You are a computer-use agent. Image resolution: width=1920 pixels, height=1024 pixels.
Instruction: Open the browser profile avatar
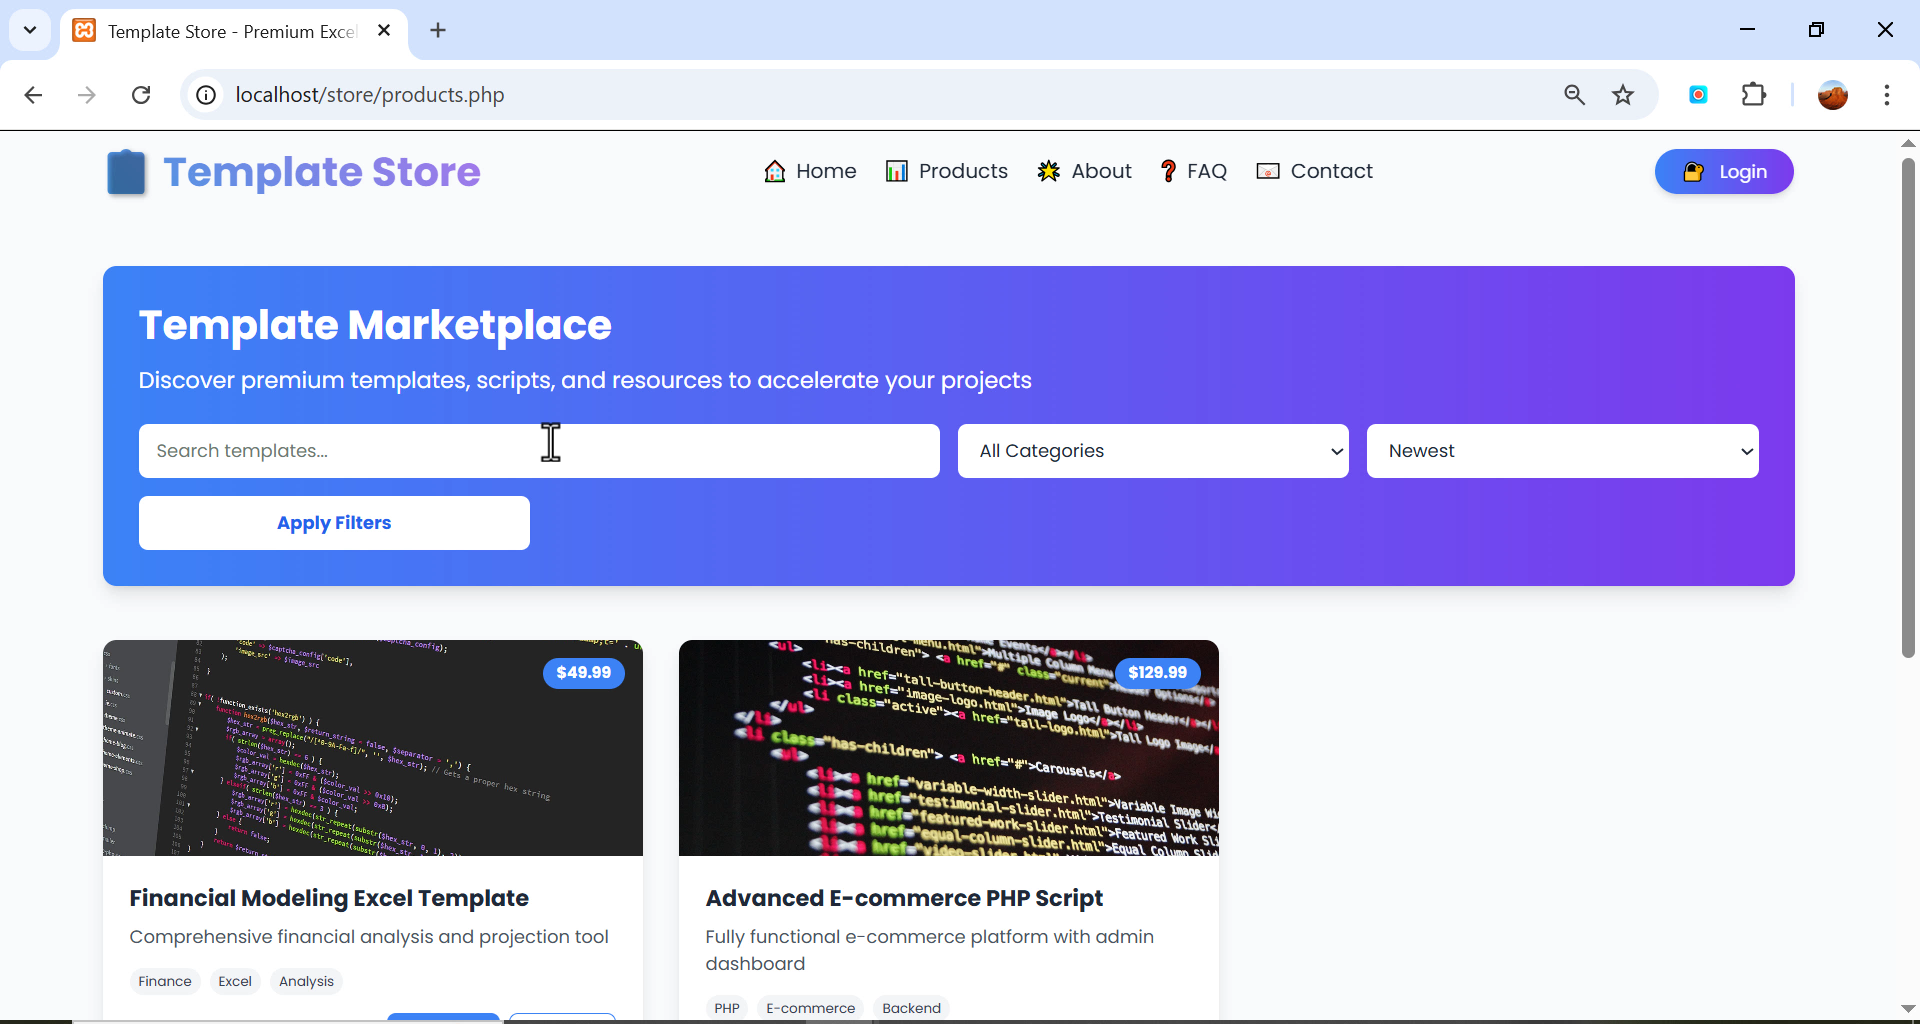[x=1833, y=94]
